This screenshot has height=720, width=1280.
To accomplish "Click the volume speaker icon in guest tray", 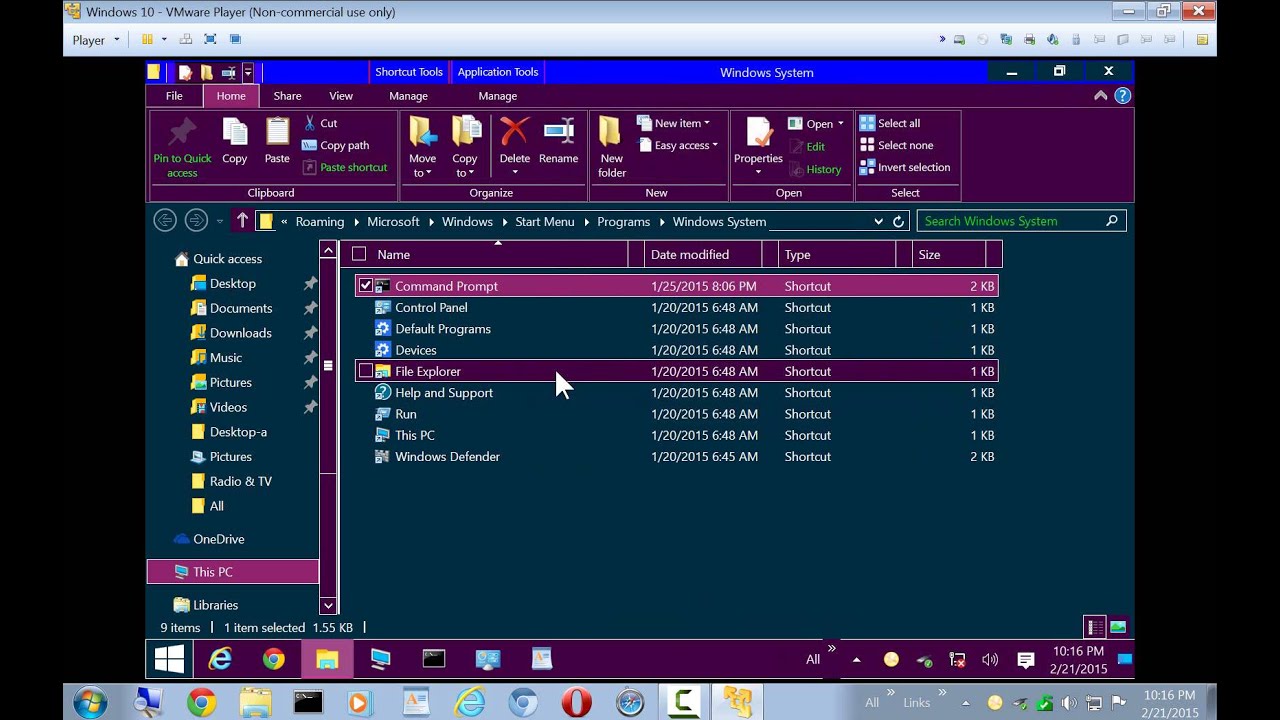I will [x=990, y=660].
